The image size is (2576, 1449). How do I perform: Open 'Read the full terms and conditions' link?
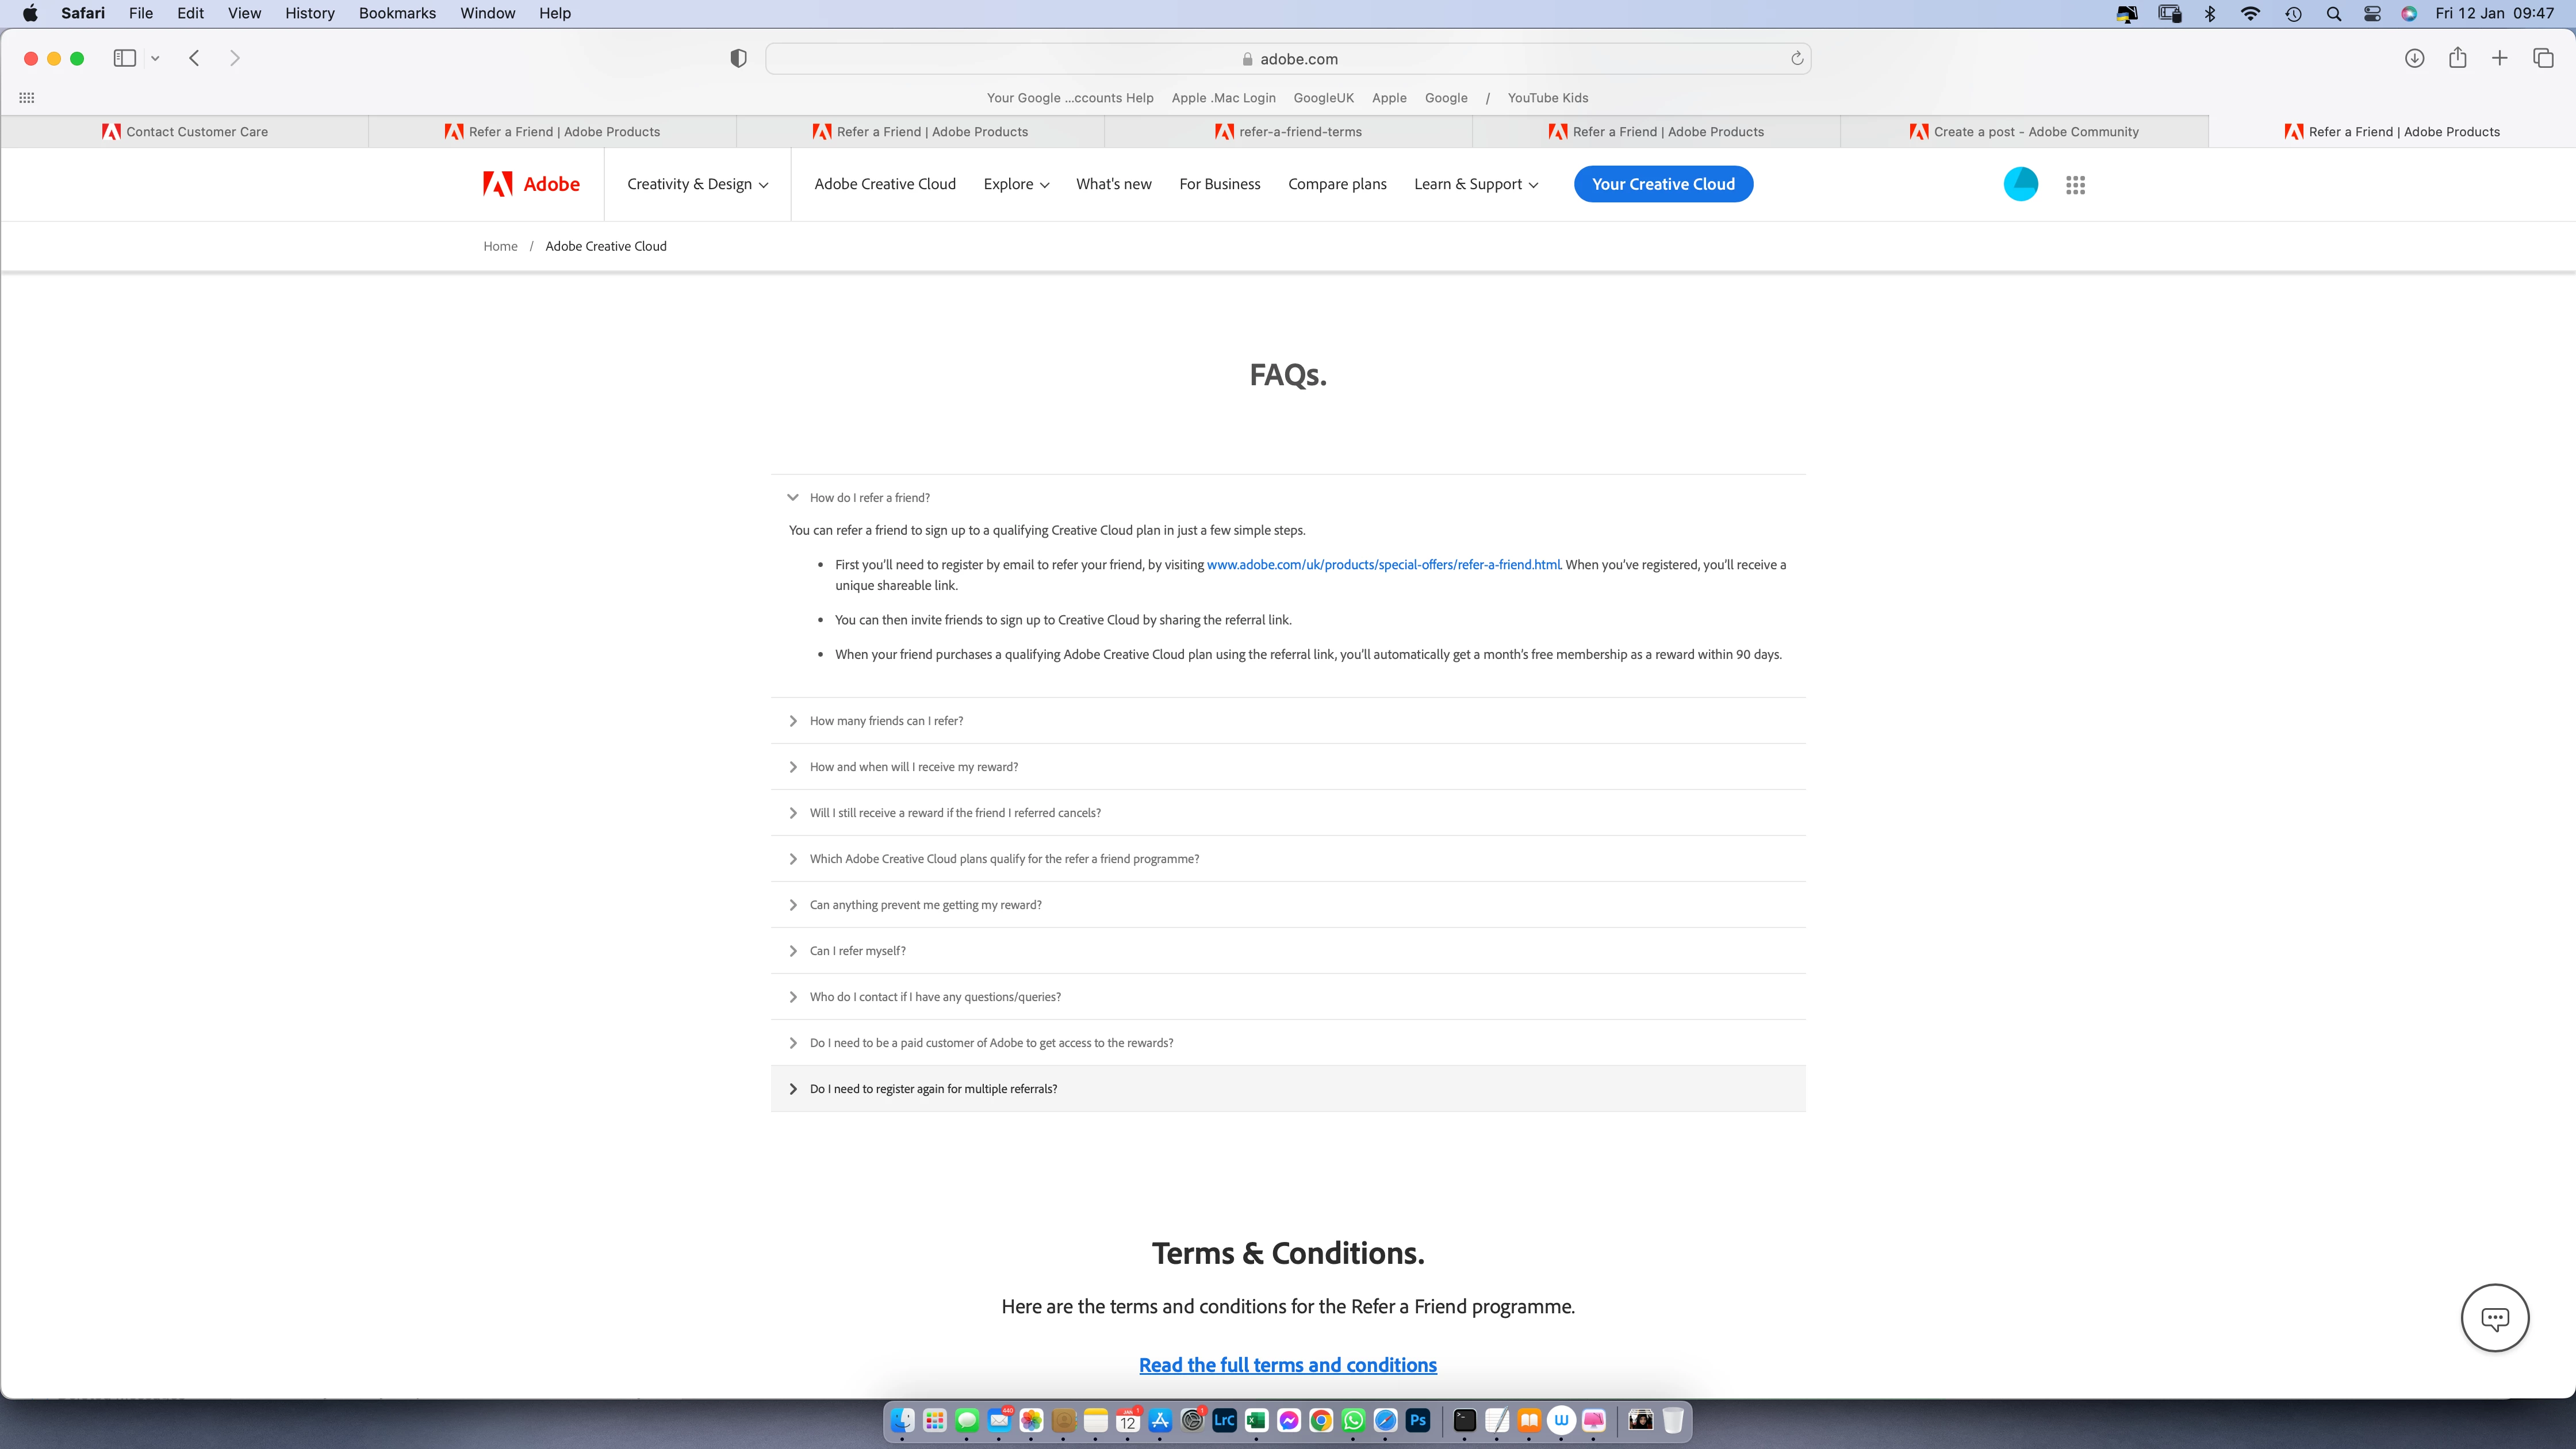pyautogui.click(x=1287, y=1365)
